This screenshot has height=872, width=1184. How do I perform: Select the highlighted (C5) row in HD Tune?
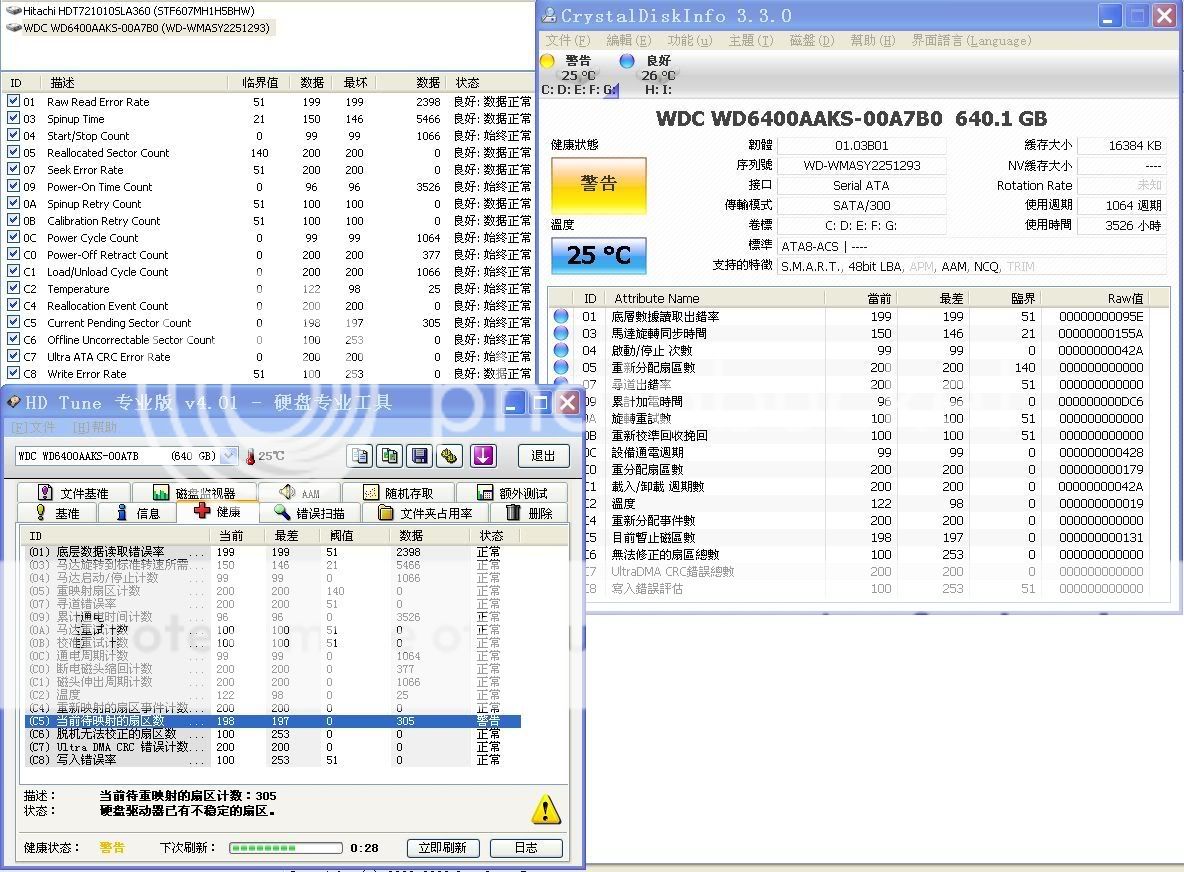point(273,721)
